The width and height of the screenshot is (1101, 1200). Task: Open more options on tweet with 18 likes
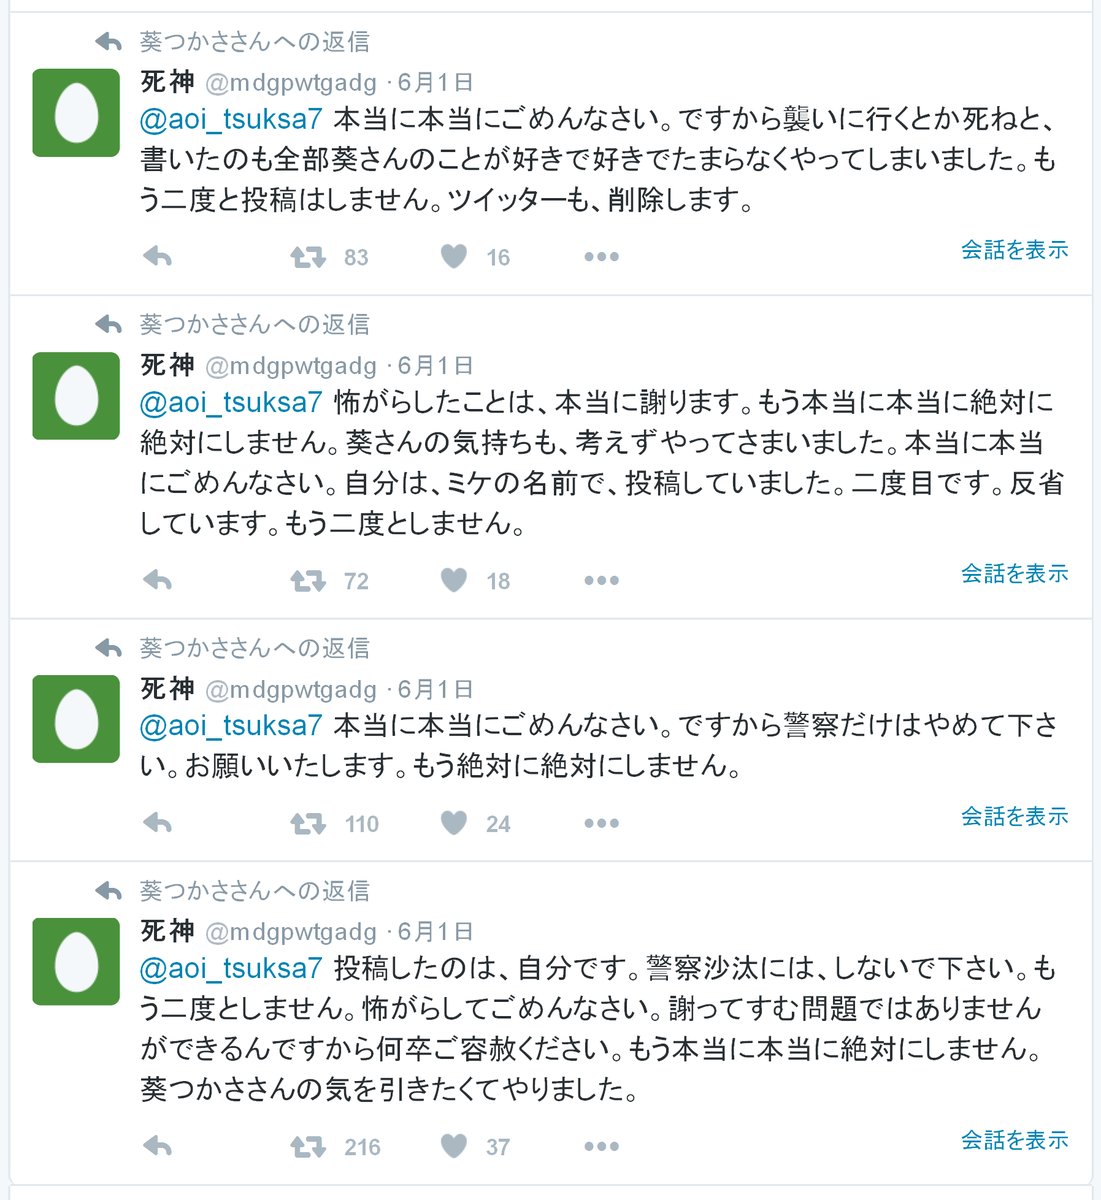point(601,580)
